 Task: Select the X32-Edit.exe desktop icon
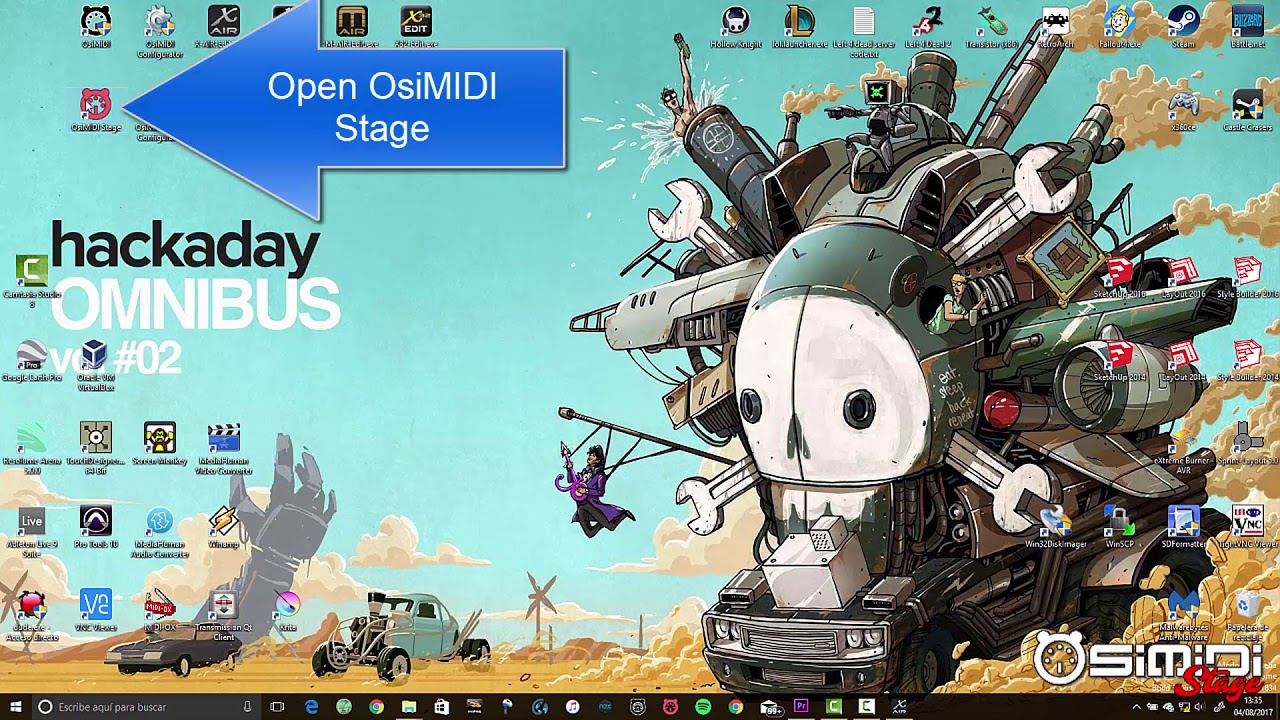415,27
